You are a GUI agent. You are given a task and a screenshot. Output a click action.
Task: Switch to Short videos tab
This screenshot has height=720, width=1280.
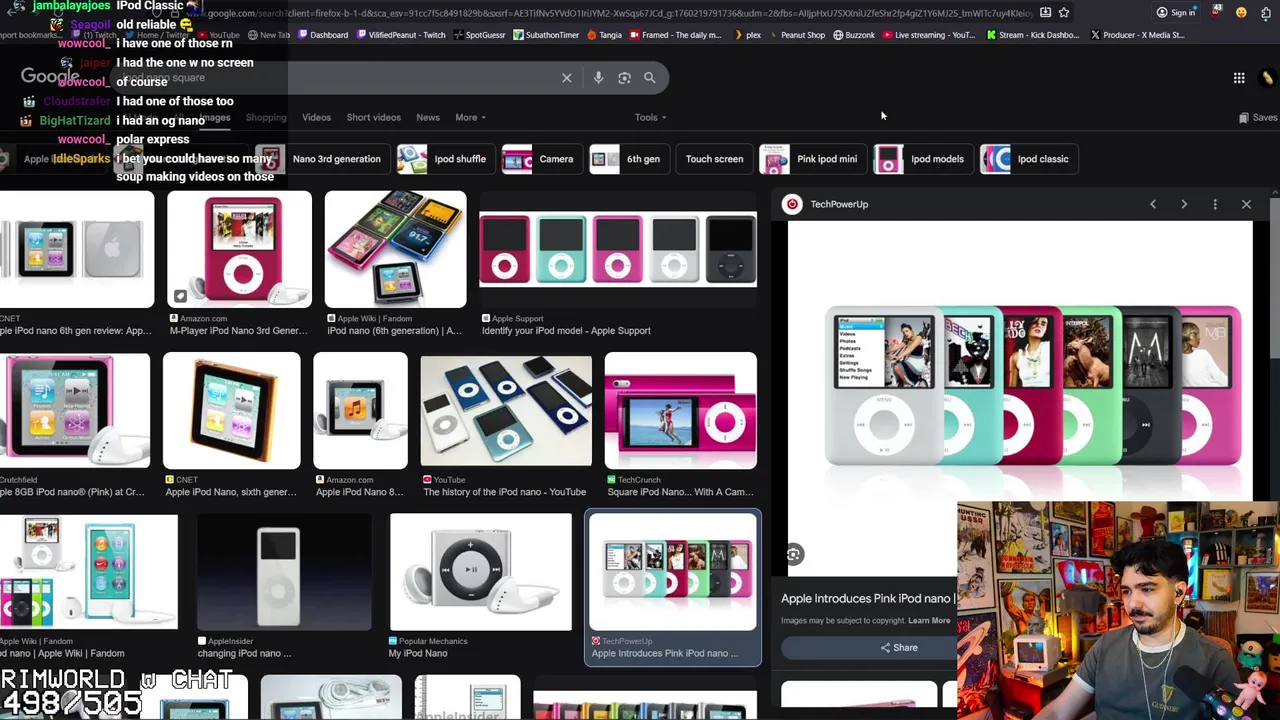[x=373, y=117]
